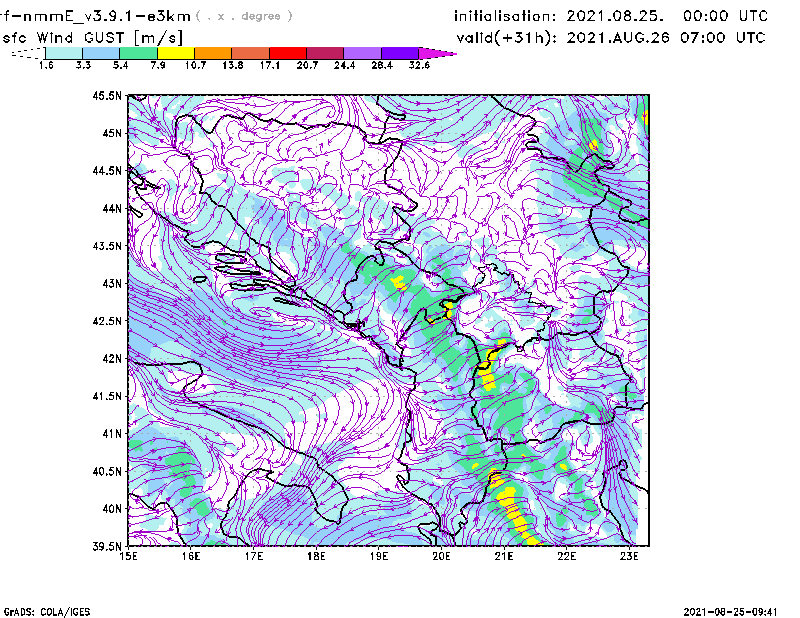
Task: Click legend value '7.9'
Action: pos(158,65)
